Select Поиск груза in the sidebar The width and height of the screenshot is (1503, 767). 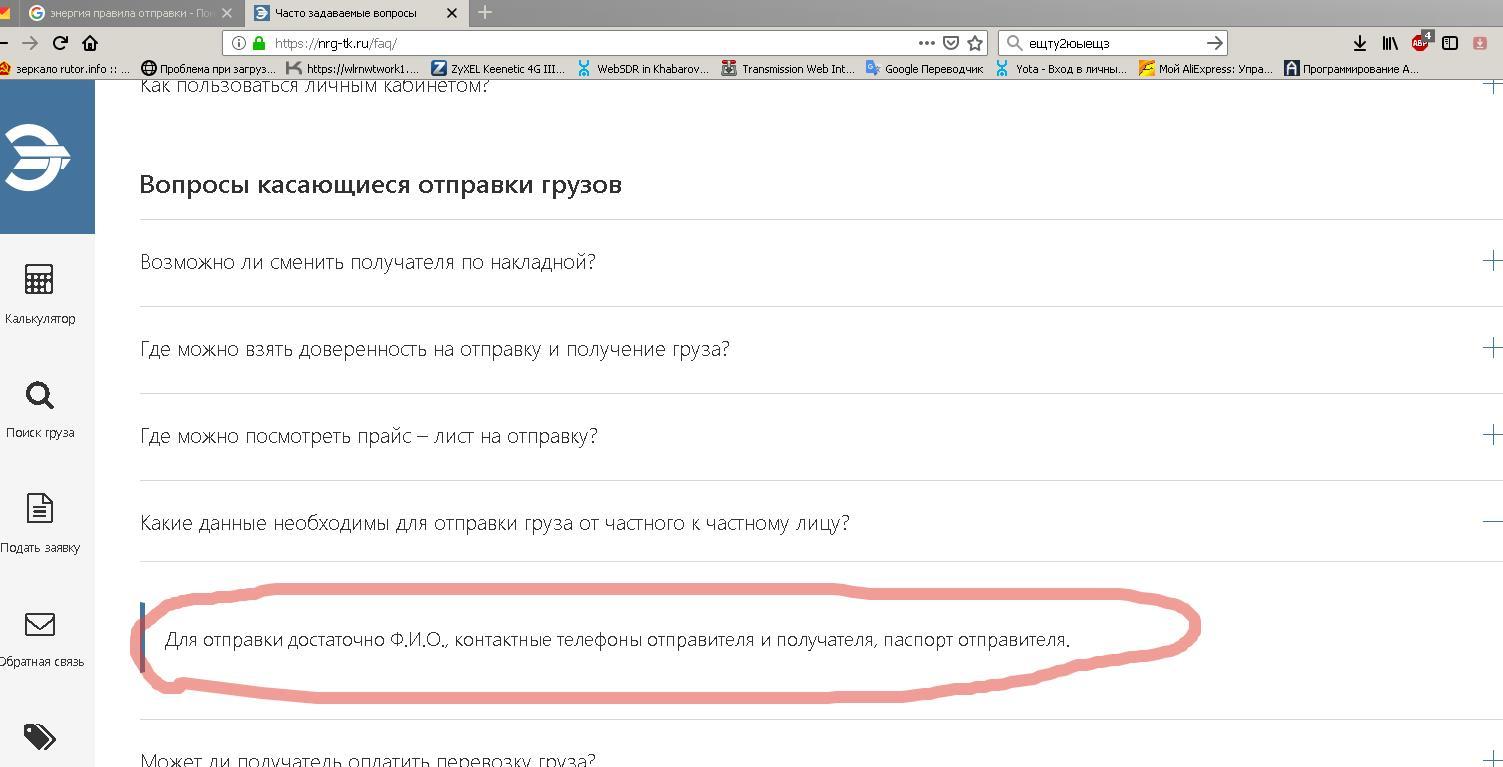[39, 408]
